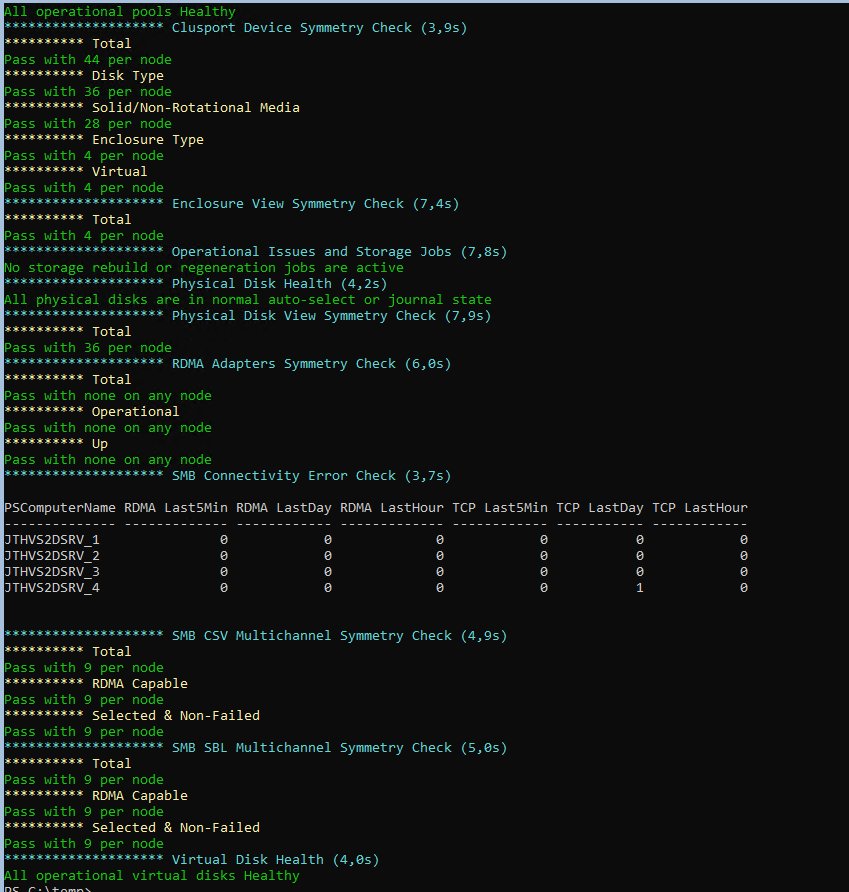Click the 'TCP LastDay' column header

600,507
